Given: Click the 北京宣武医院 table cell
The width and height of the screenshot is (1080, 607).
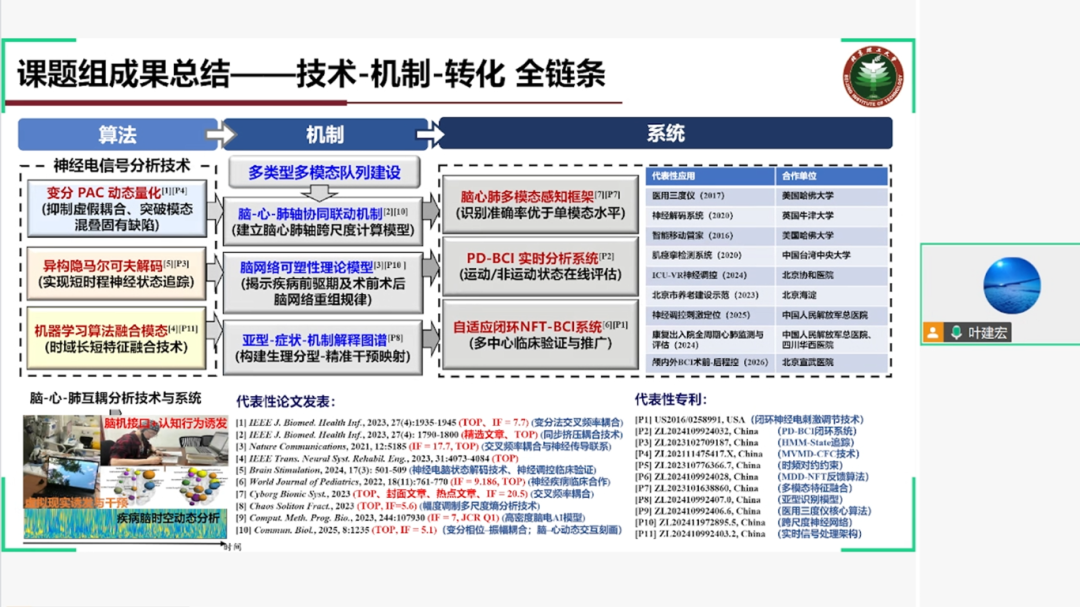Looking at the screenshot, I should (x=832, y=362).
